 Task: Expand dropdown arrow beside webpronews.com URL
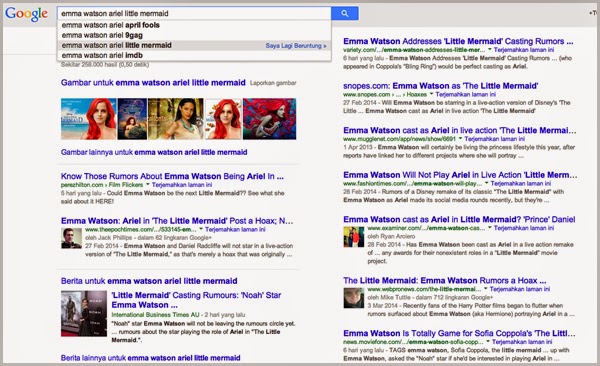(486, 289)
